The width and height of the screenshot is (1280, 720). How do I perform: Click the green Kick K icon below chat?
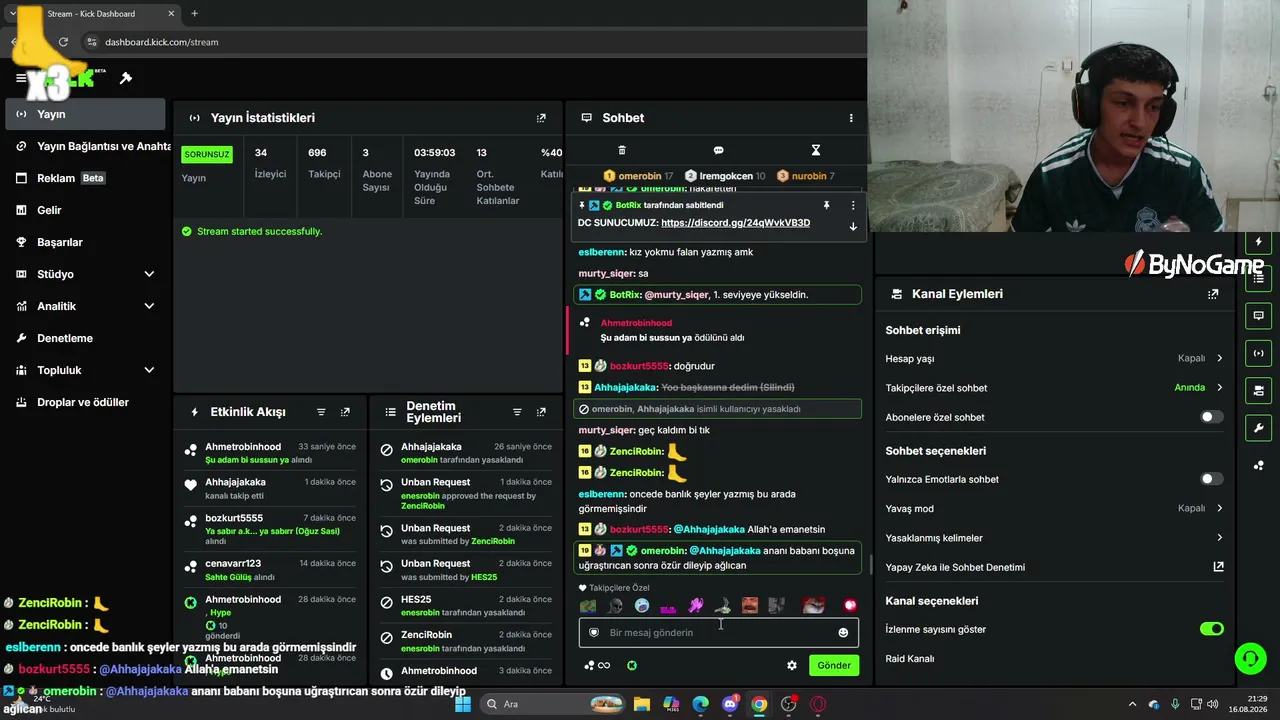click(632, 665)
